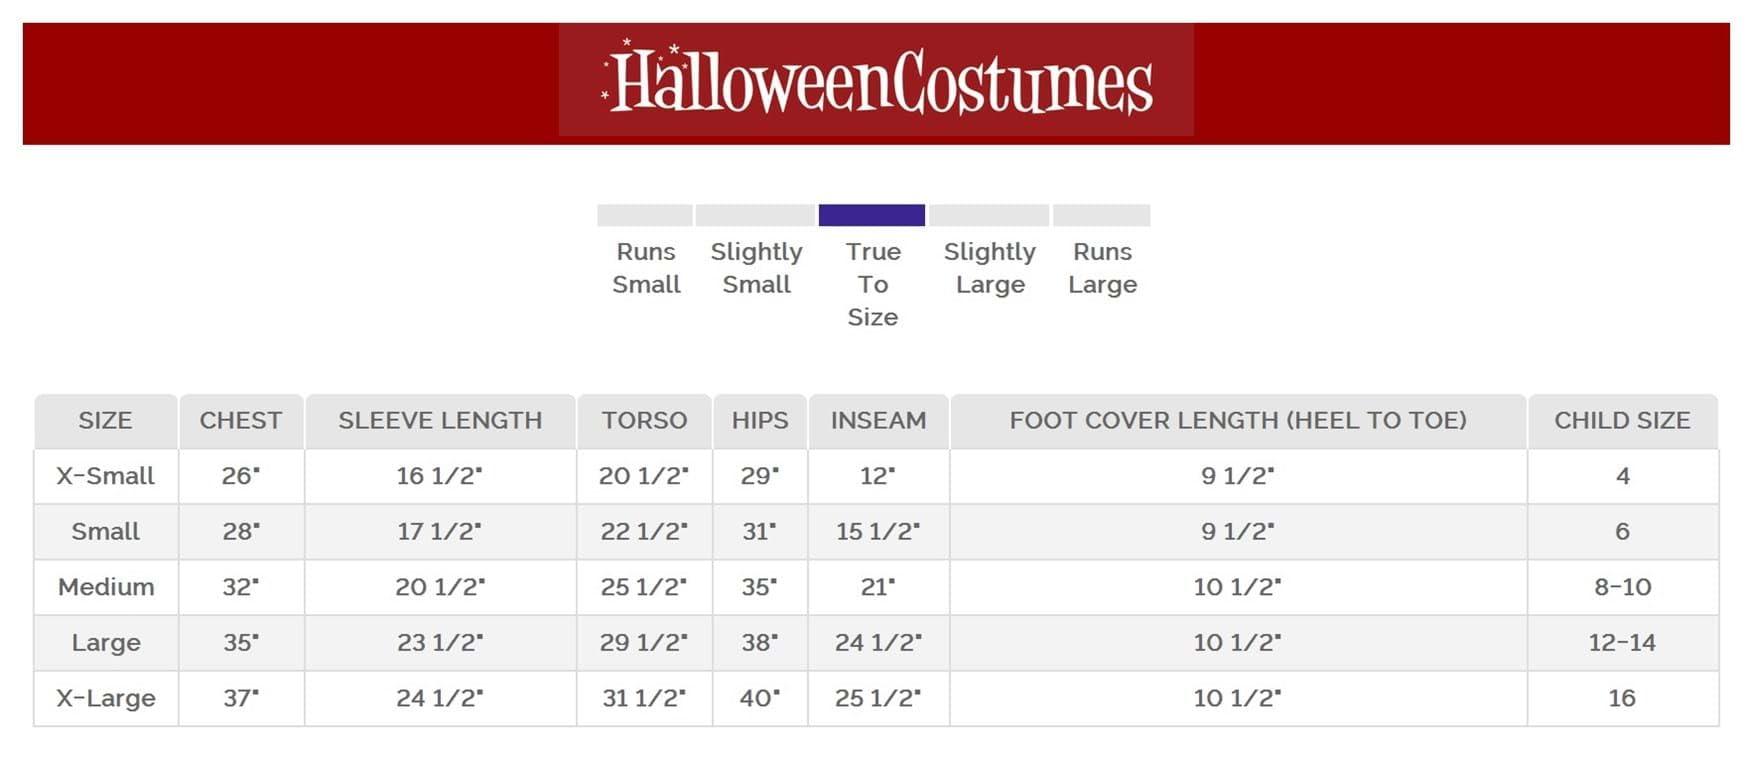The image size is (1750, 760).
Task: Select the Large size row label
Action: [105, 643]
